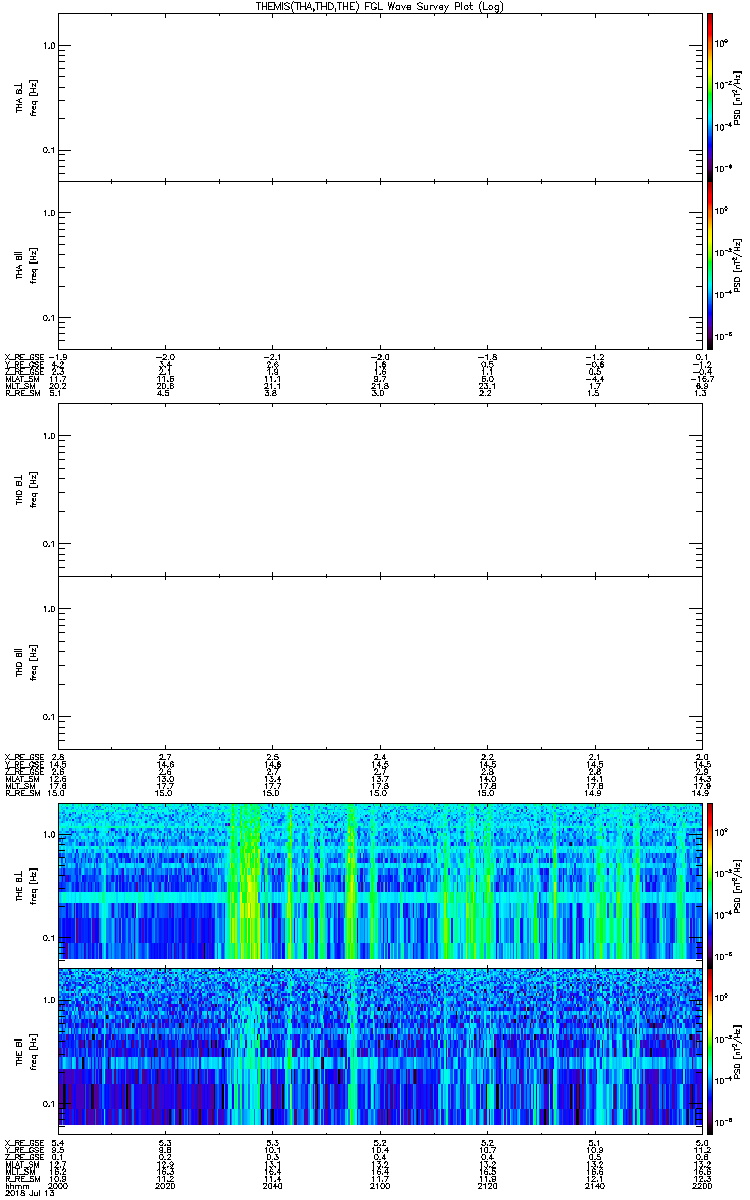Click the 0.1 tick on THD B‖ axis

(48, 717)
